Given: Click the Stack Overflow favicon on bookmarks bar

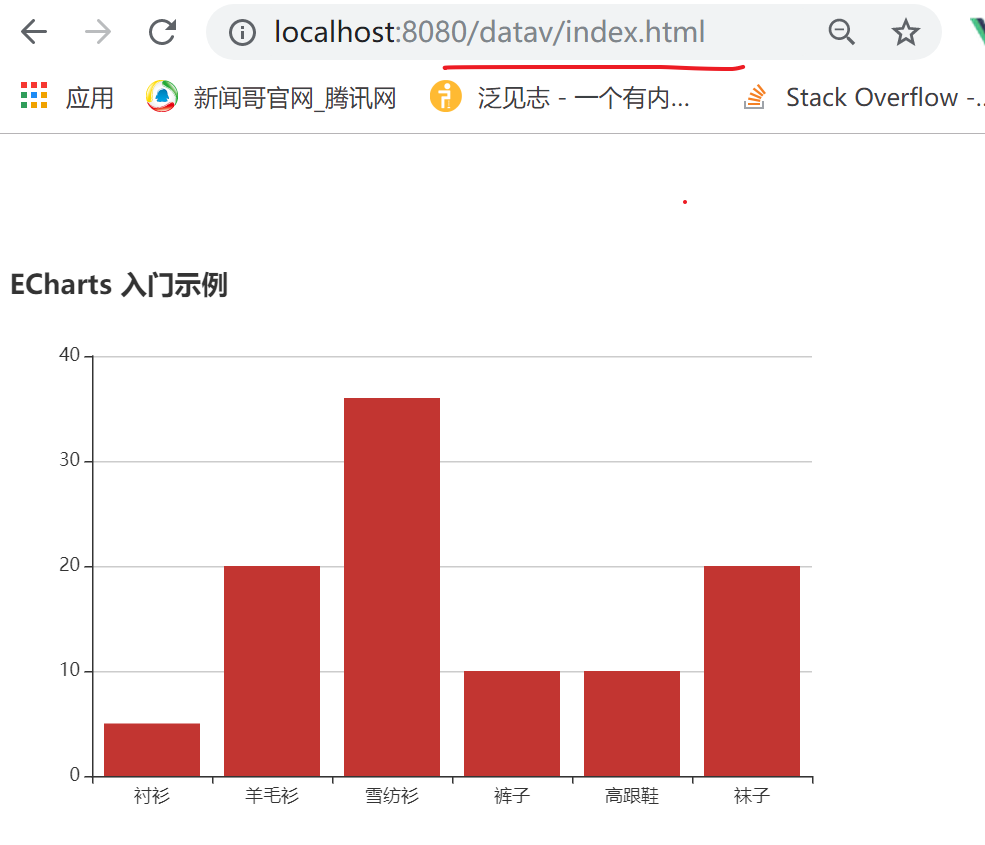Looking at the screenshot, I should (x=752, y=96).
